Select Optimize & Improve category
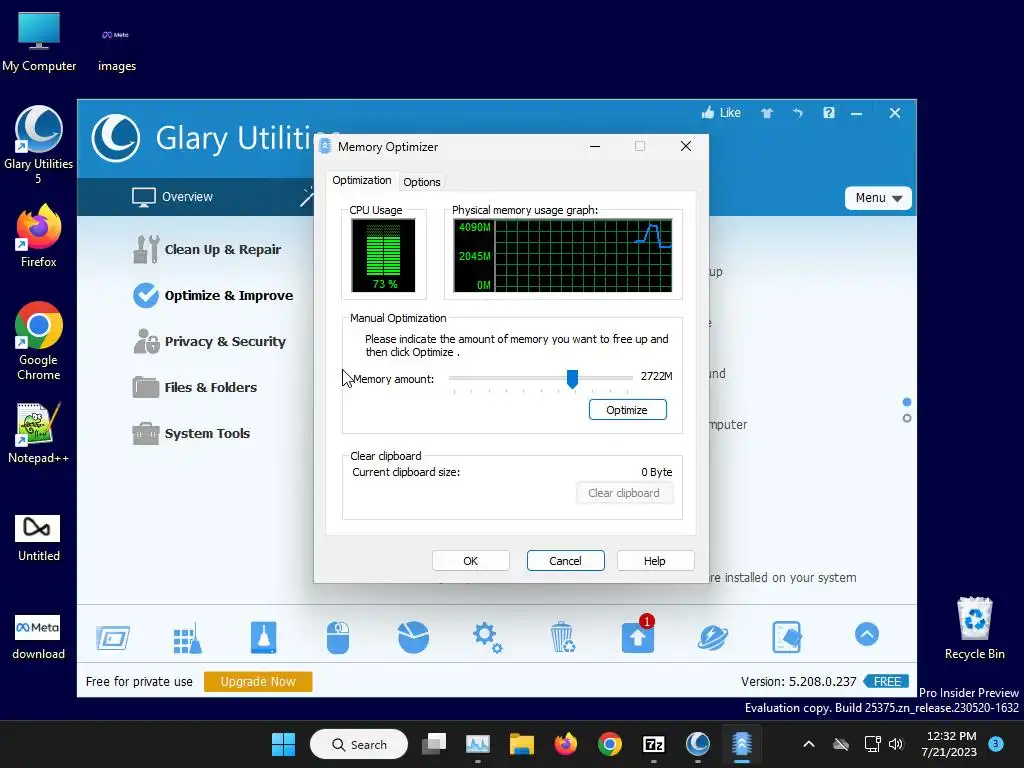This screenshot has width=1024, height=768. point(213,295)
